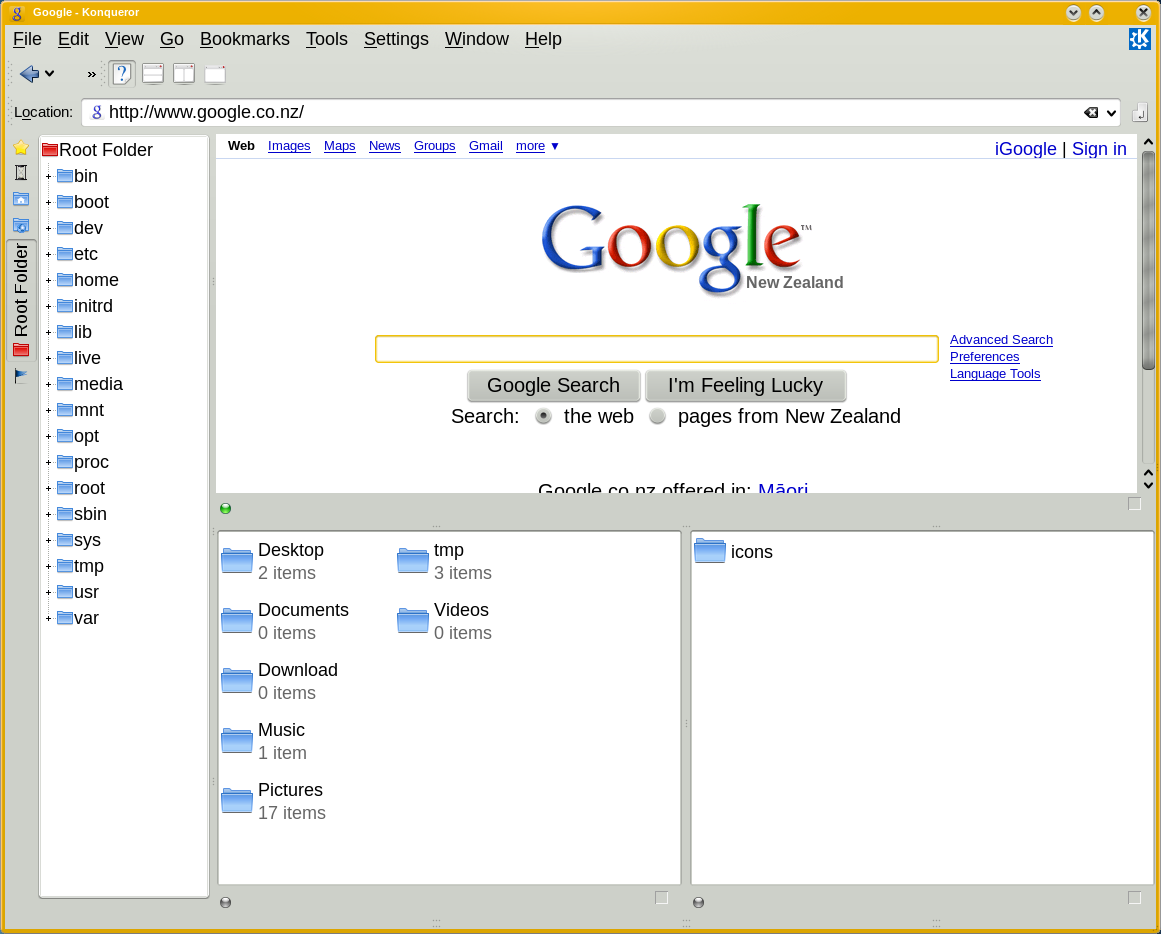Expand the bin tree folder
This screenshot has width=1161, height=934.
[48, 176]
